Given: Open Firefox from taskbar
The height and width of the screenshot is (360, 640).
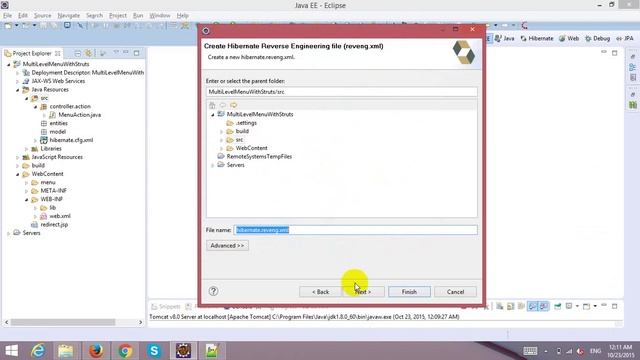Looking at the screenshot, I should coord(96,351).
